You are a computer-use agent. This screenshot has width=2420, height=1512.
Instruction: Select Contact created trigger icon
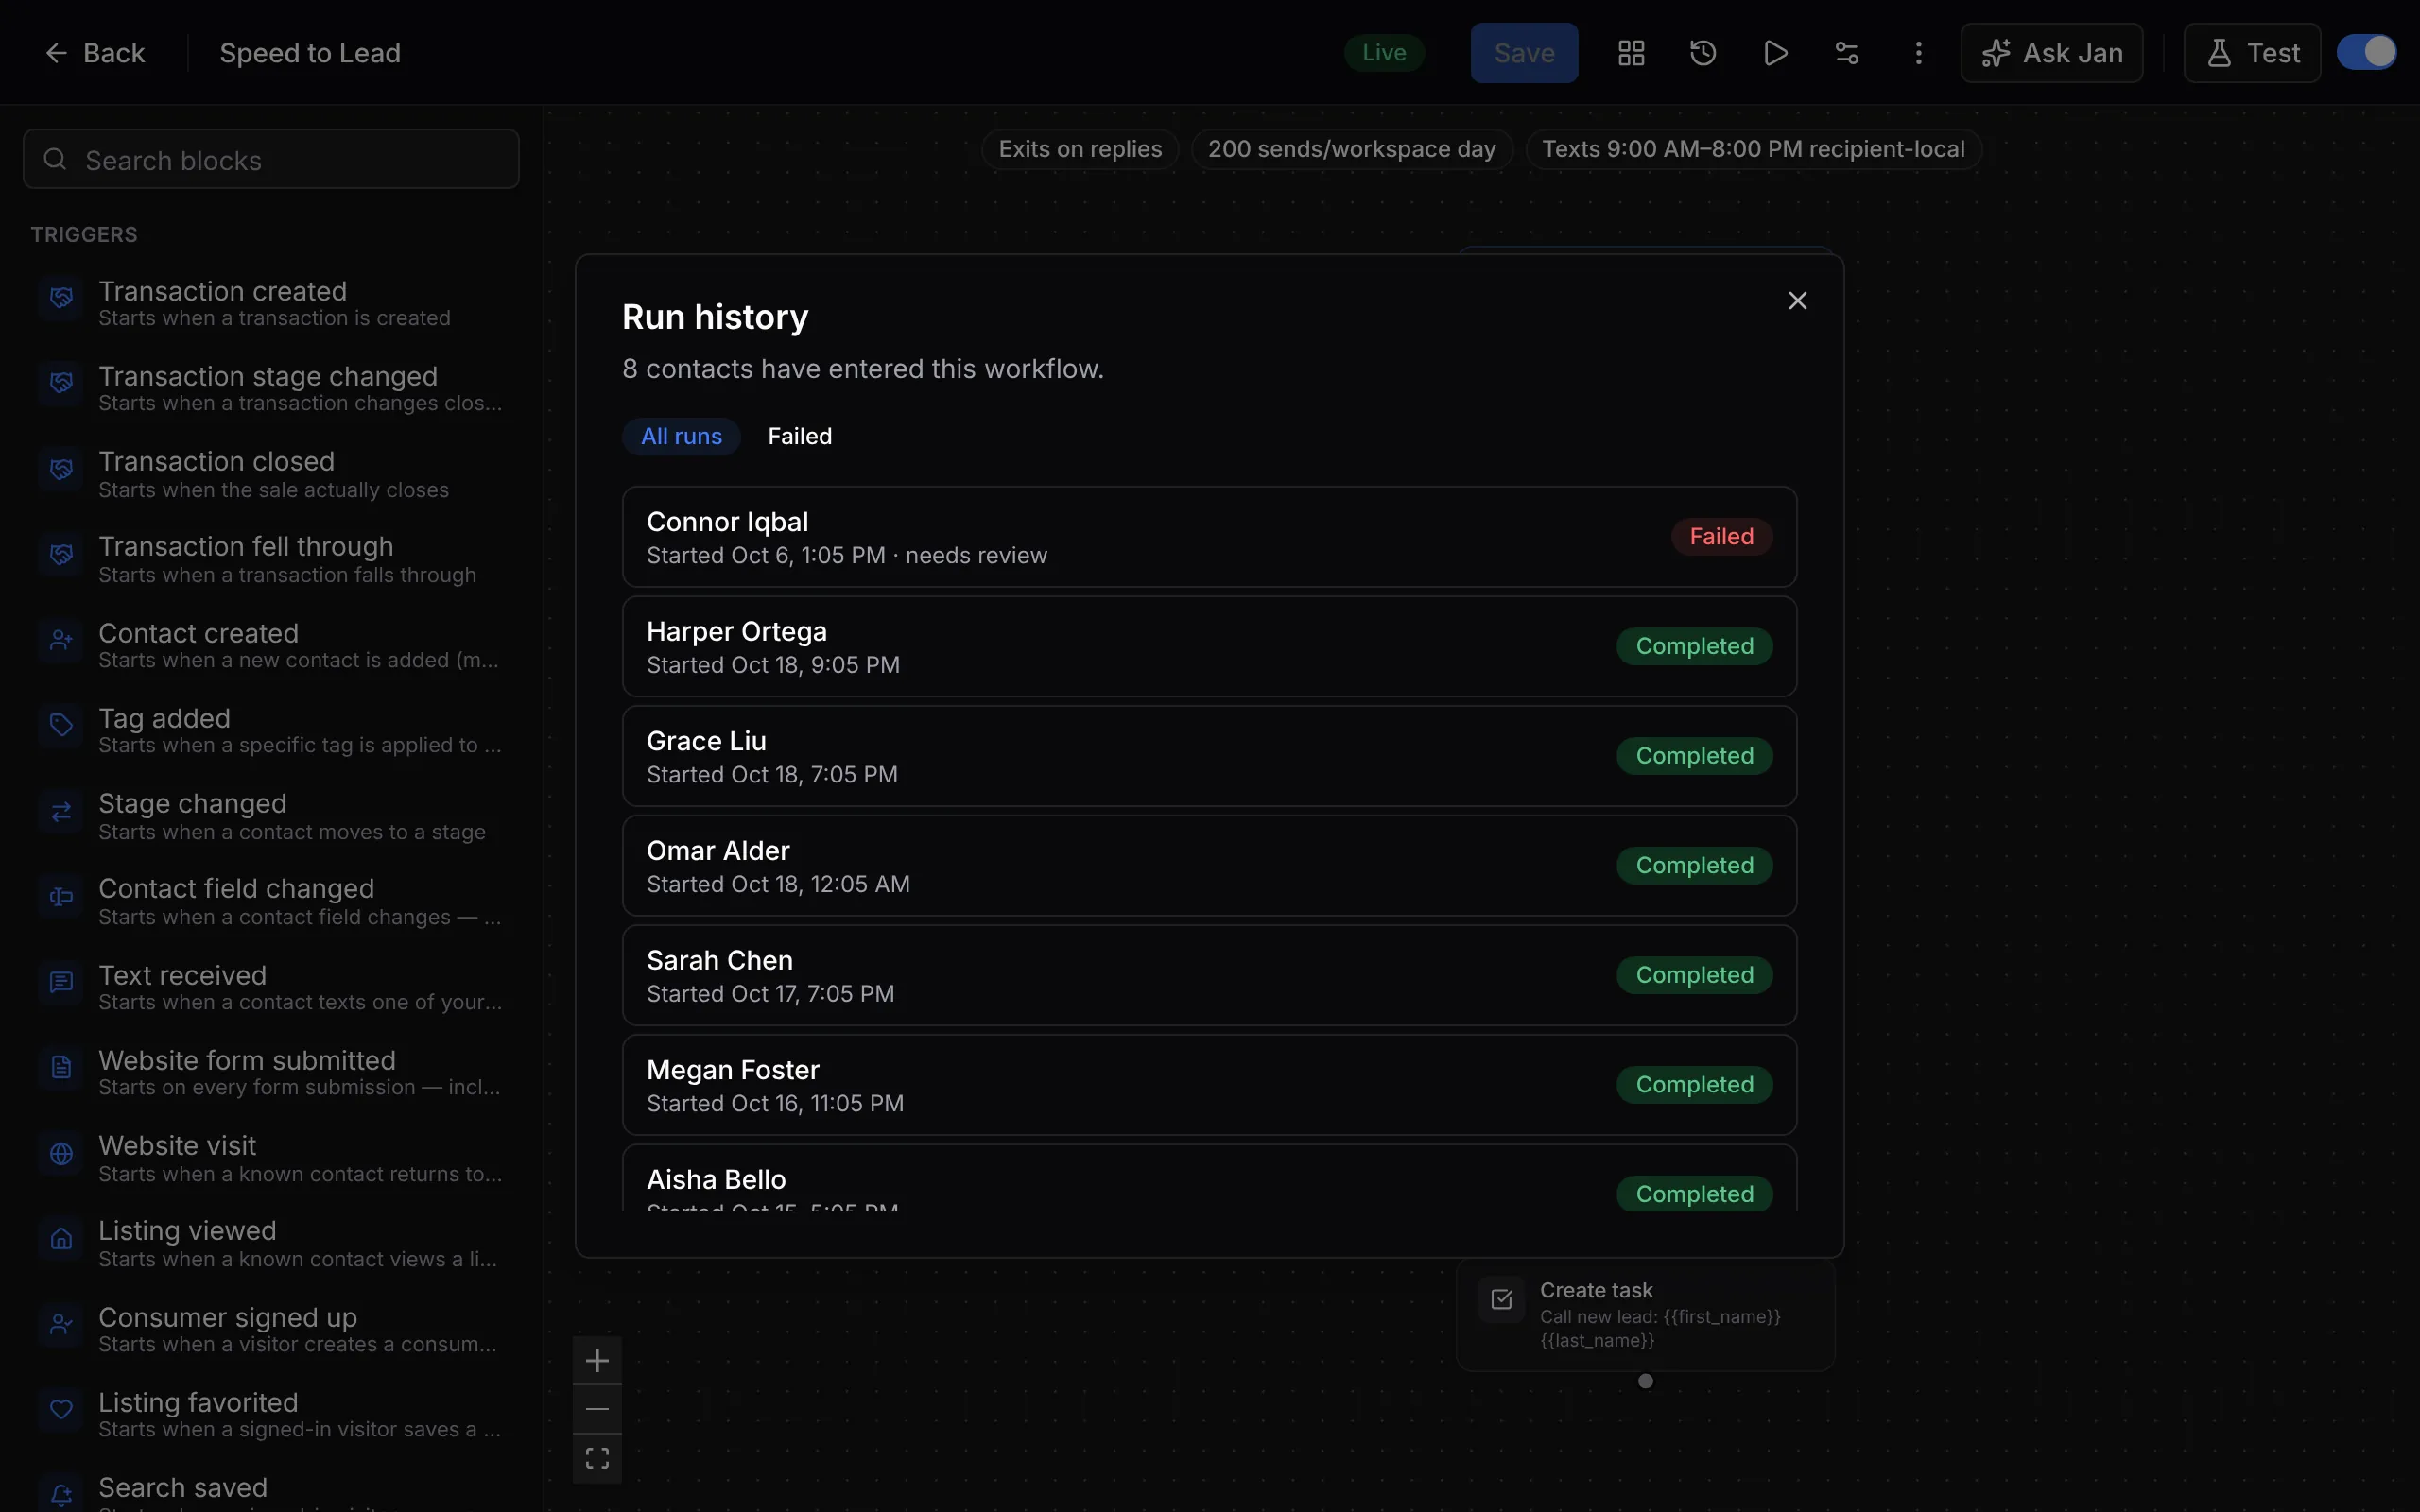click(61, 640)
